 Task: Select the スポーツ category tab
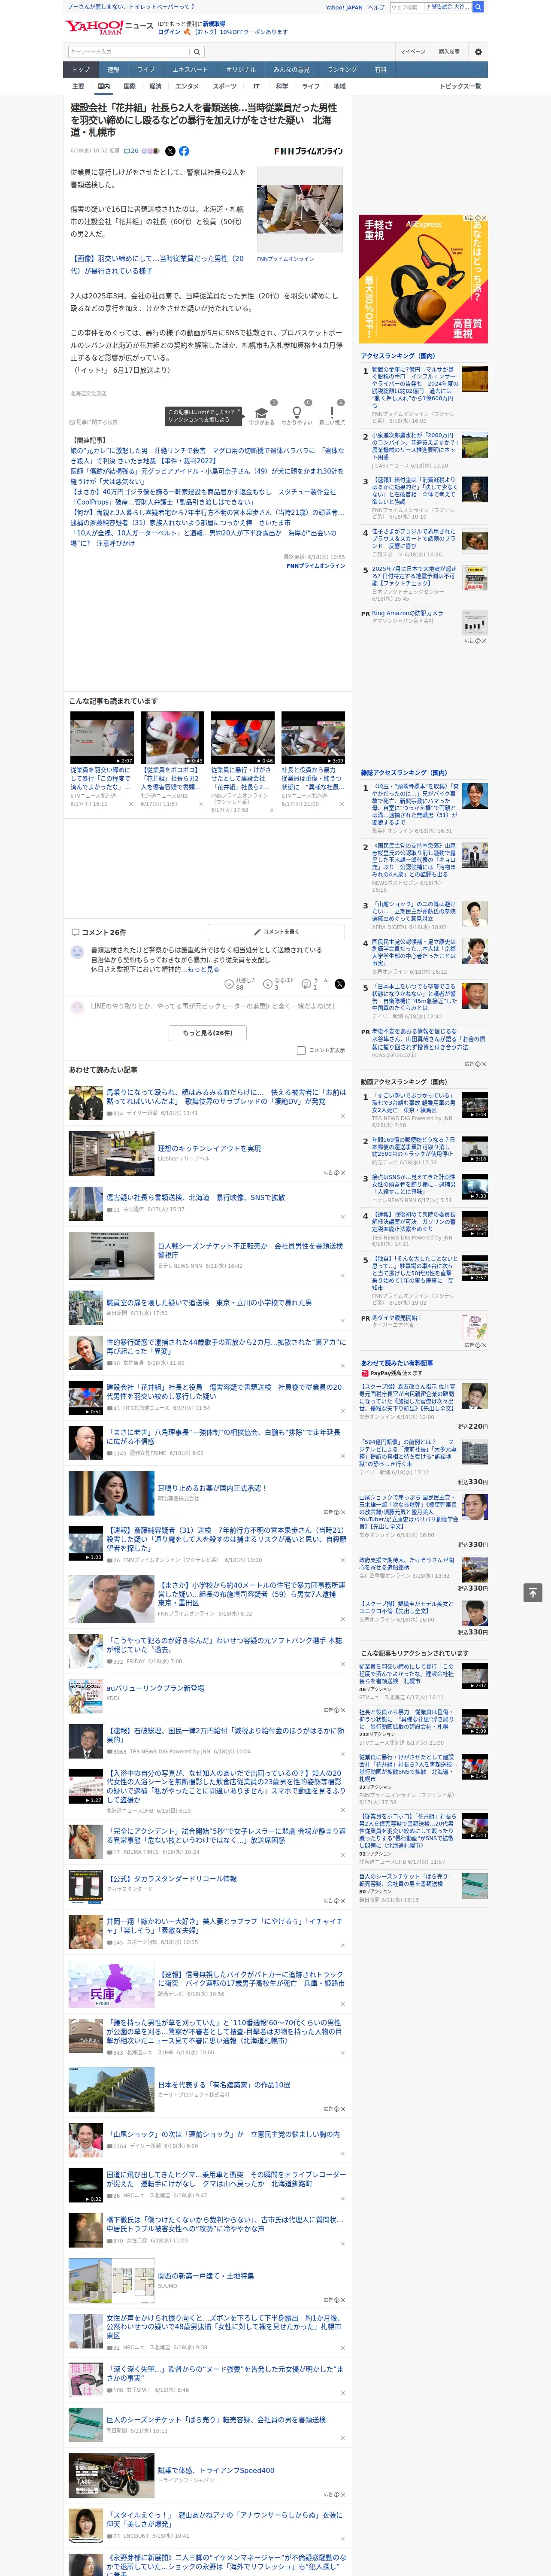click(x=225, y=86)
